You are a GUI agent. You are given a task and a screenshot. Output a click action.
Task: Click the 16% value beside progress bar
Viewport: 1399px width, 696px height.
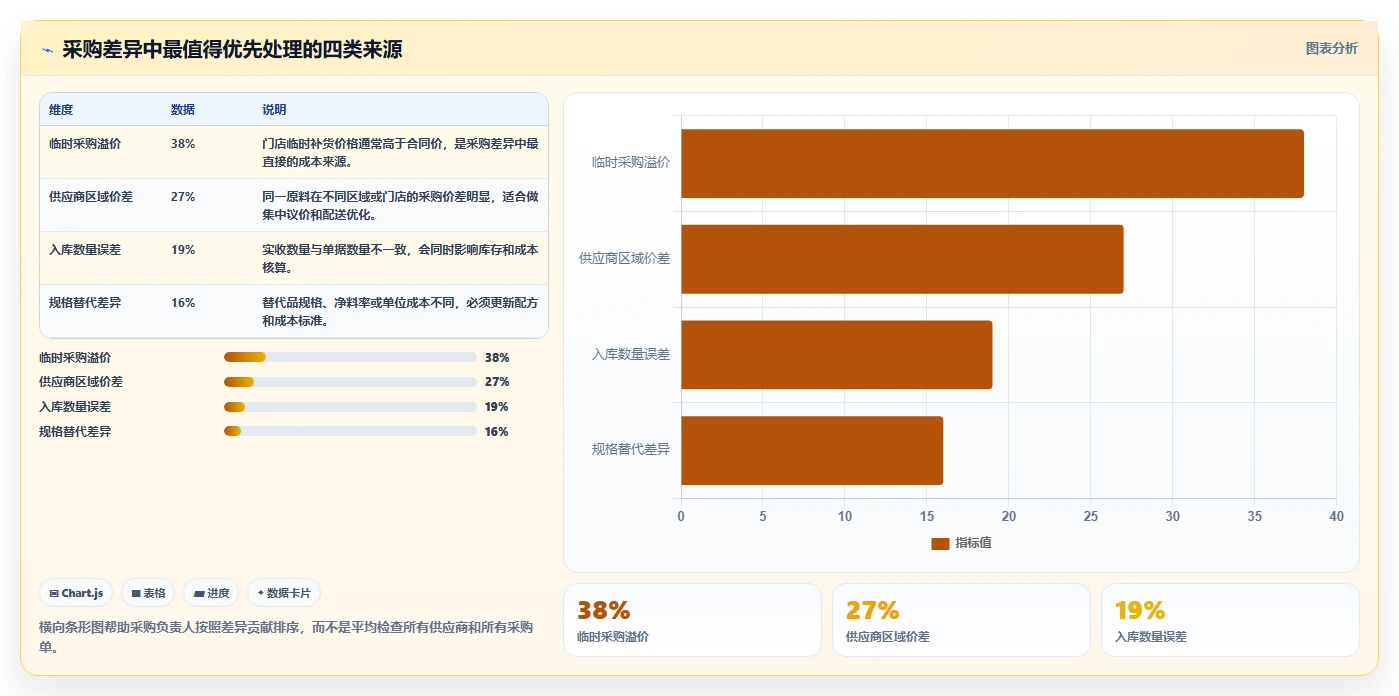click(x=497, y=432)
